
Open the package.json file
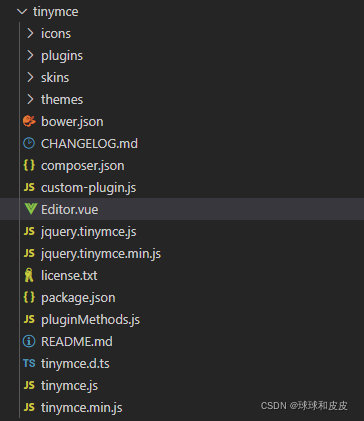click(x=78, y=298)
